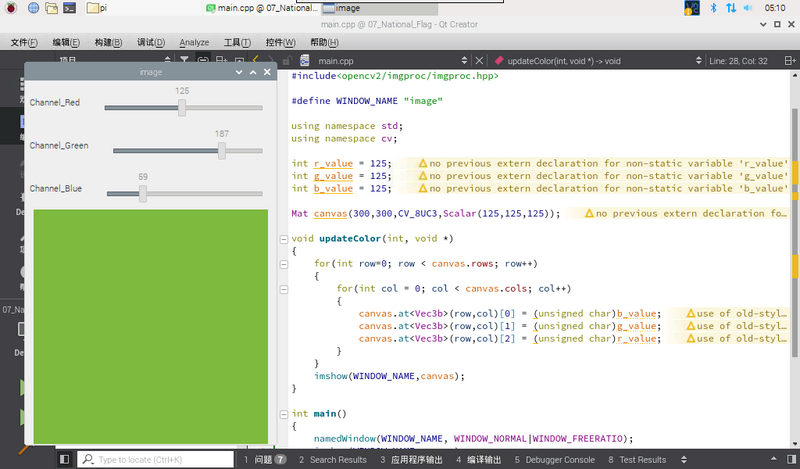Open the Raspberry Pi main menu
This screenshot has height=469, width=800.
[11, 8]
